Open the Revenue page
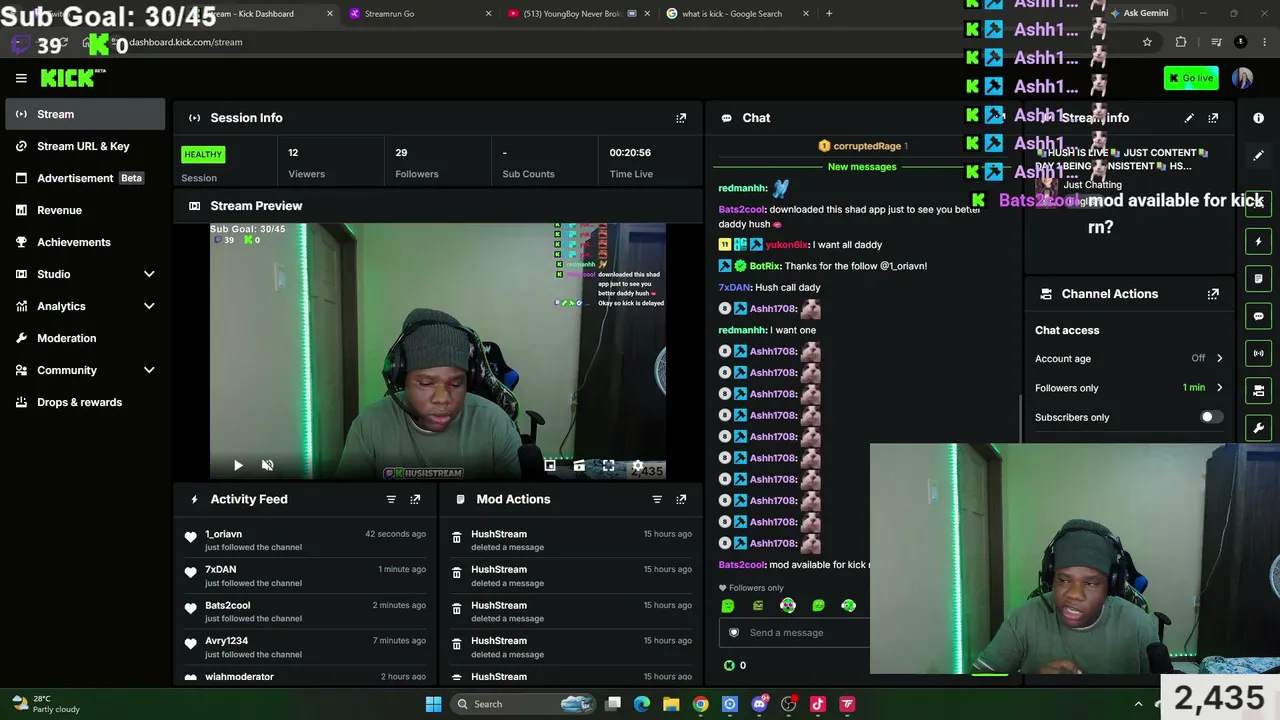The width and height of the screenshot is (1280, 720). [x=84, y=210]
